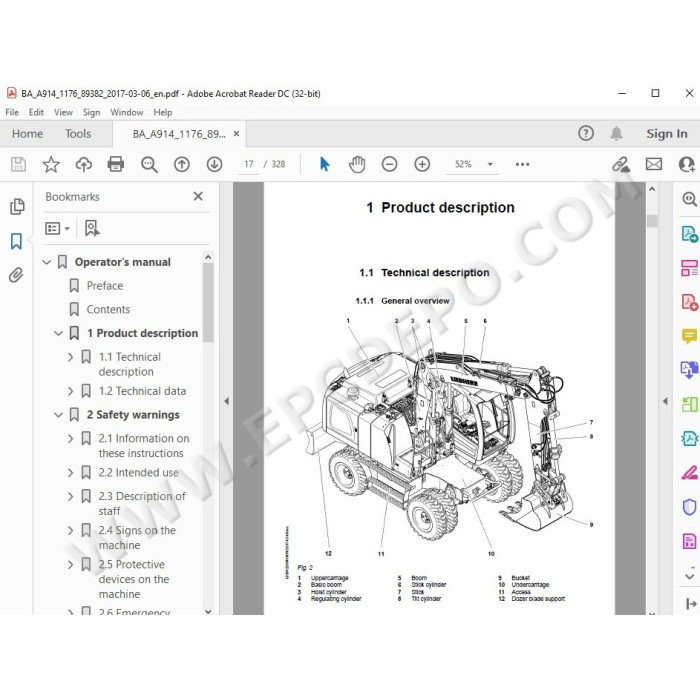Open the Sign menu
Image resolution: width=700 pixels, height=700 pixels.
click(92, 112)
